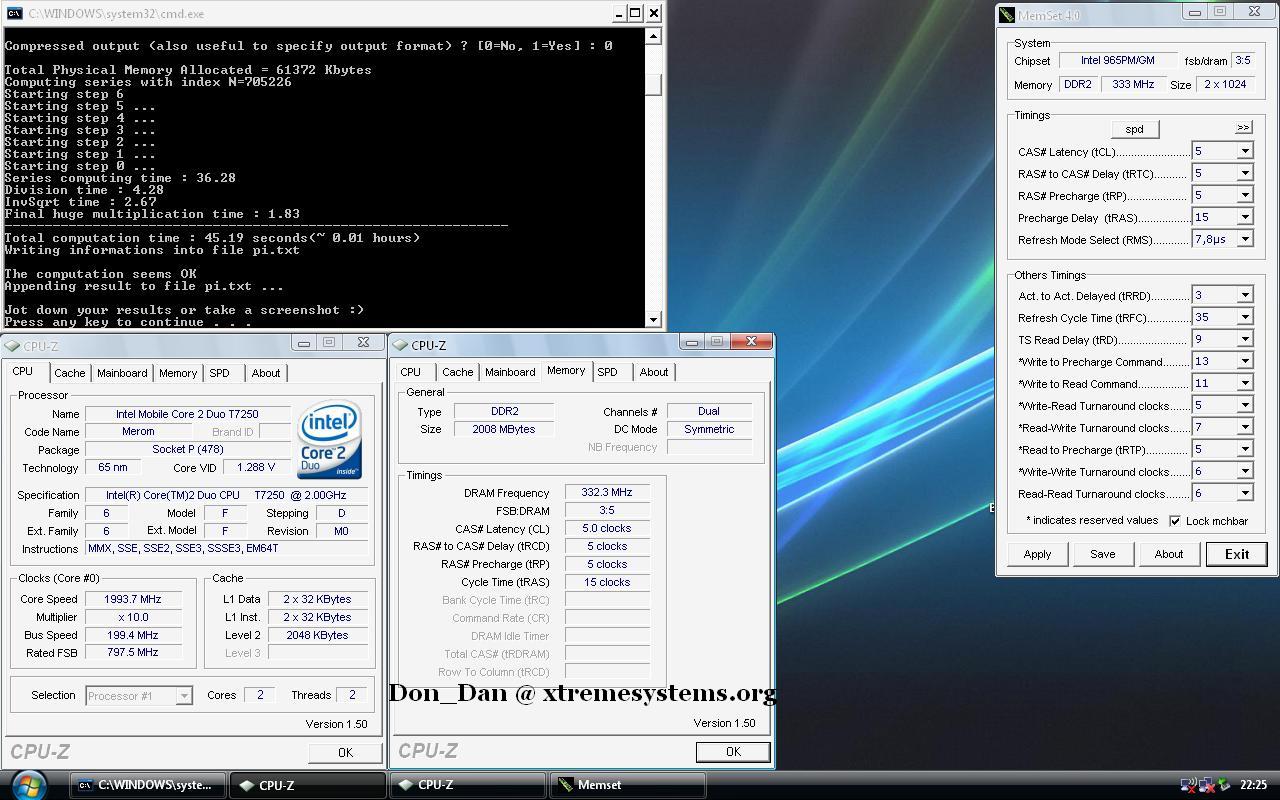Open the Write-Read Turnaround clocks dropdown
1280x800 pixels.
(x=1245, y=405)
